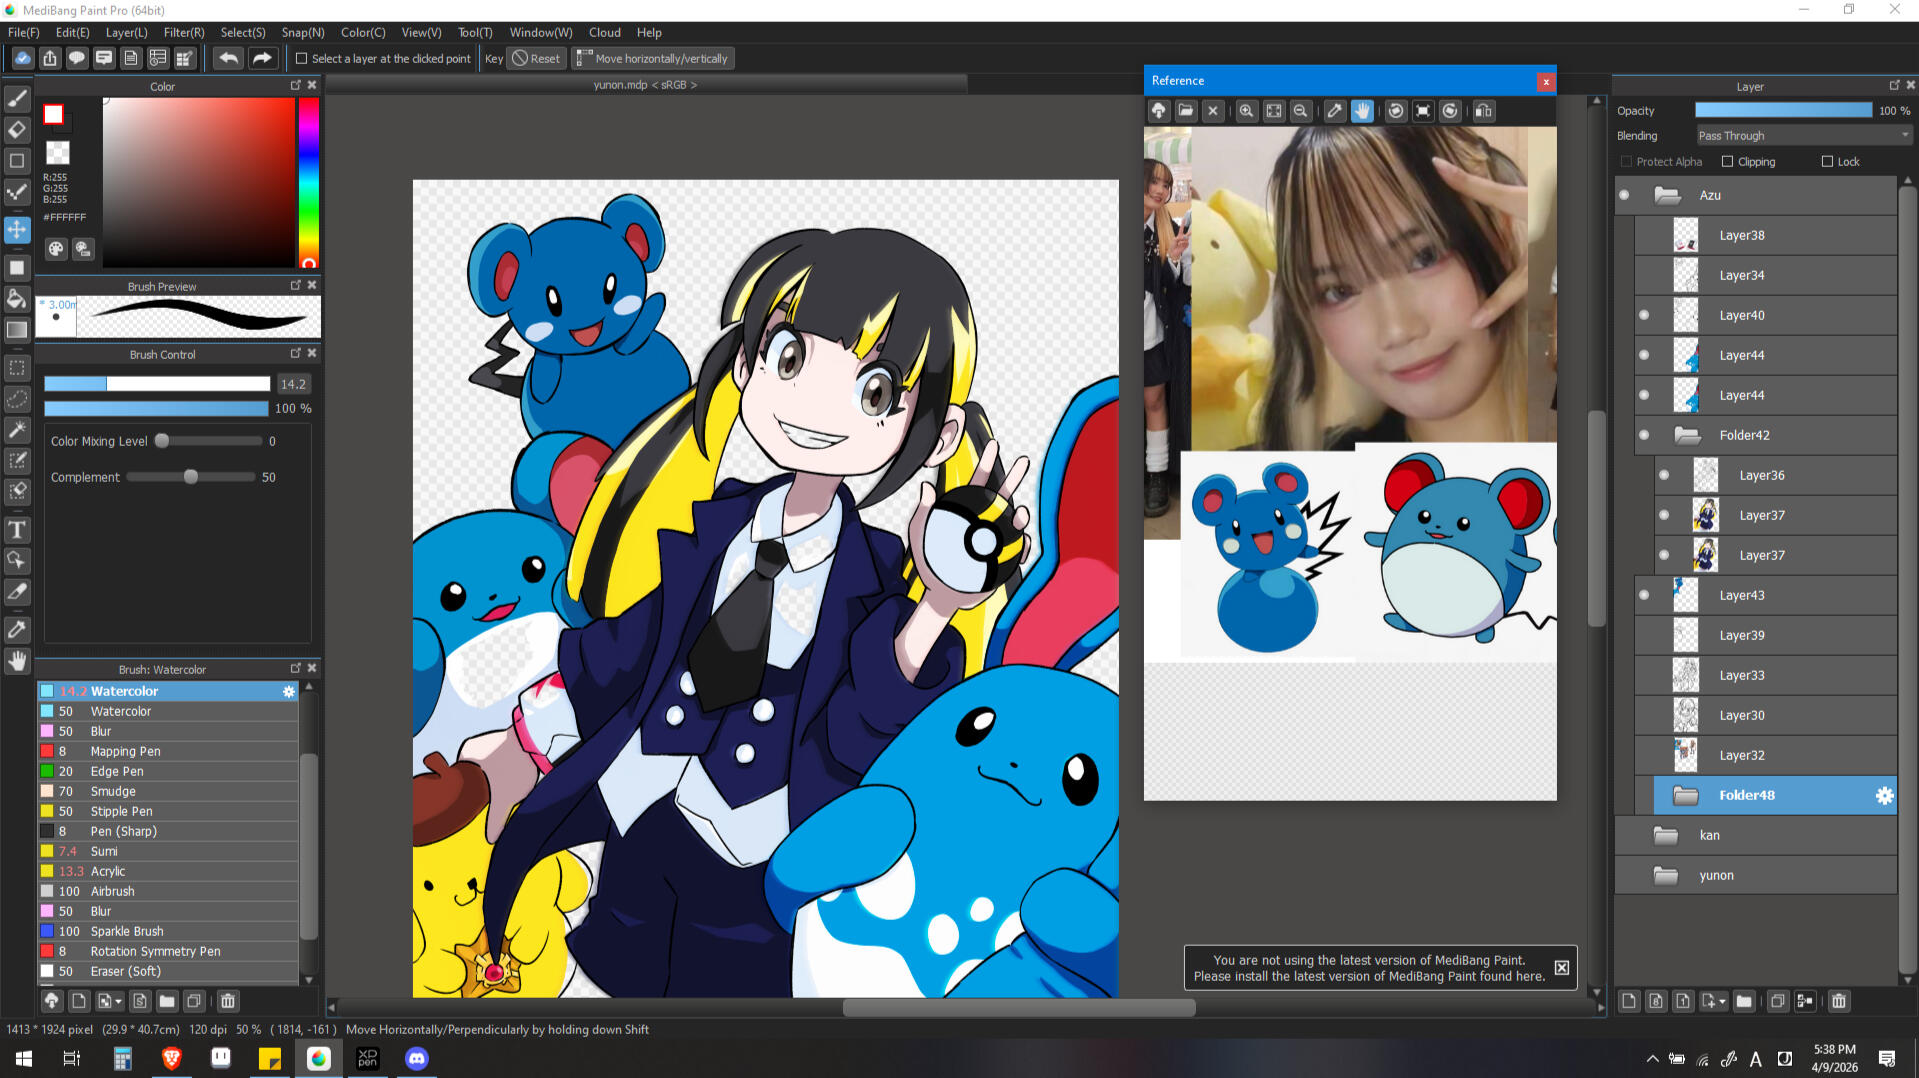The height and width of the screenshot is (1078, 1919).
Task: Click the canvas horizontal scrollbar
Action: [x=1019, y=1007]
